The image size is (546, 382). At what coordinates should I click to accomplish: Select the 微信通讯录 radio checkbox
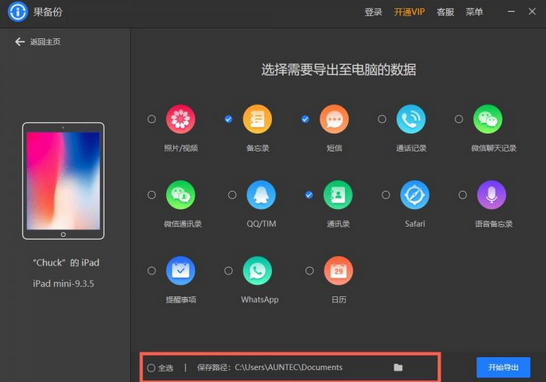[x=151, y=195]
